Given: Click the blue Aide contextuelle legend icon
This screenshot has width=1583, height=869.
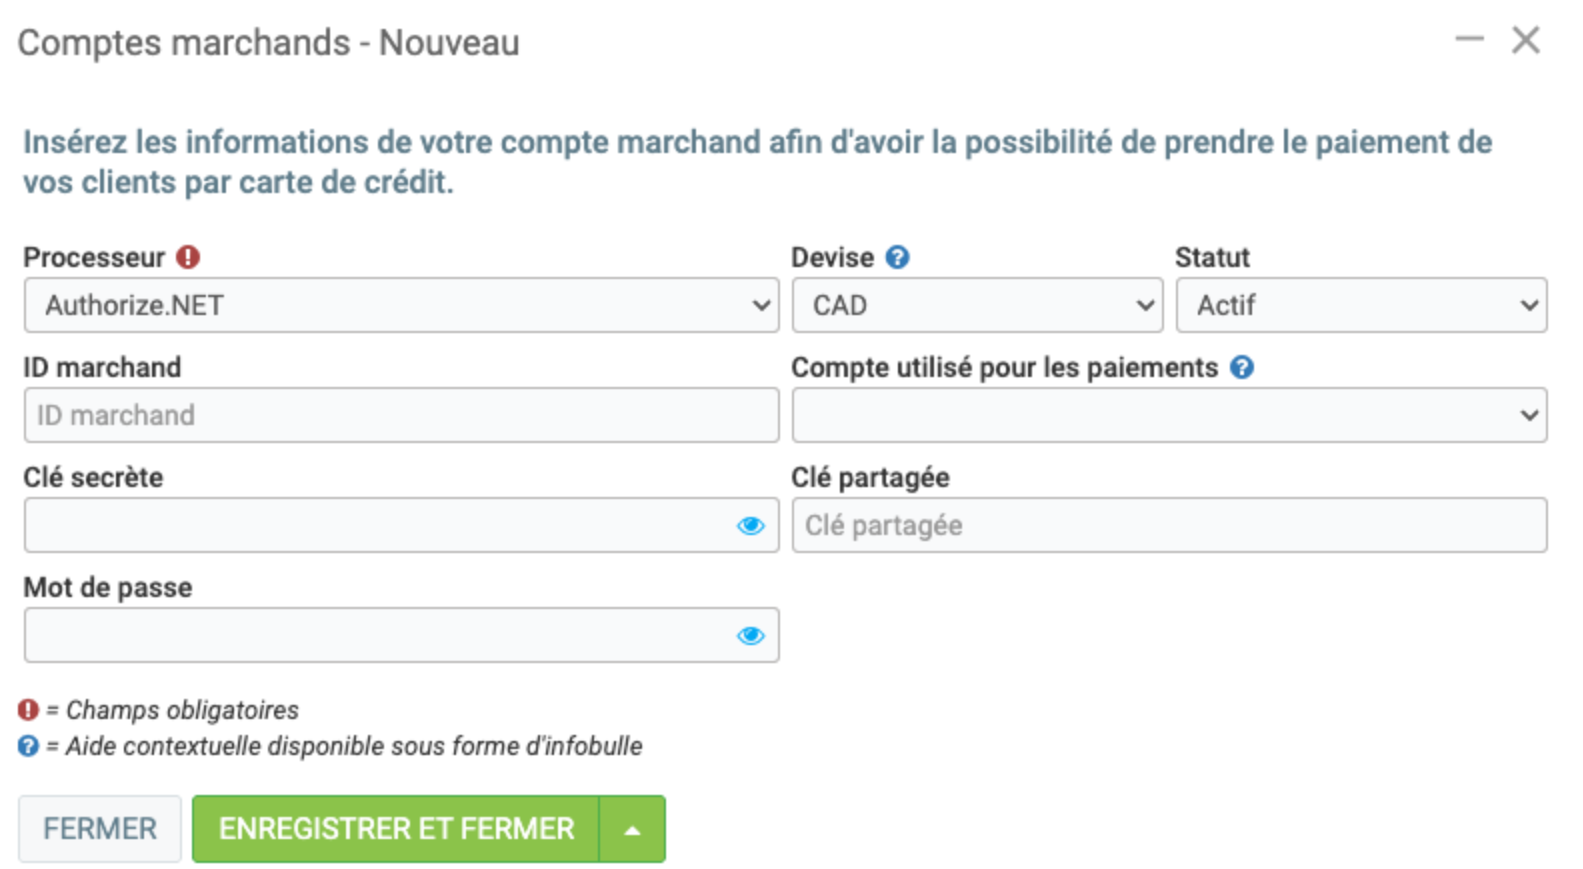Looking at the screenshot, I should coord(28,746).
